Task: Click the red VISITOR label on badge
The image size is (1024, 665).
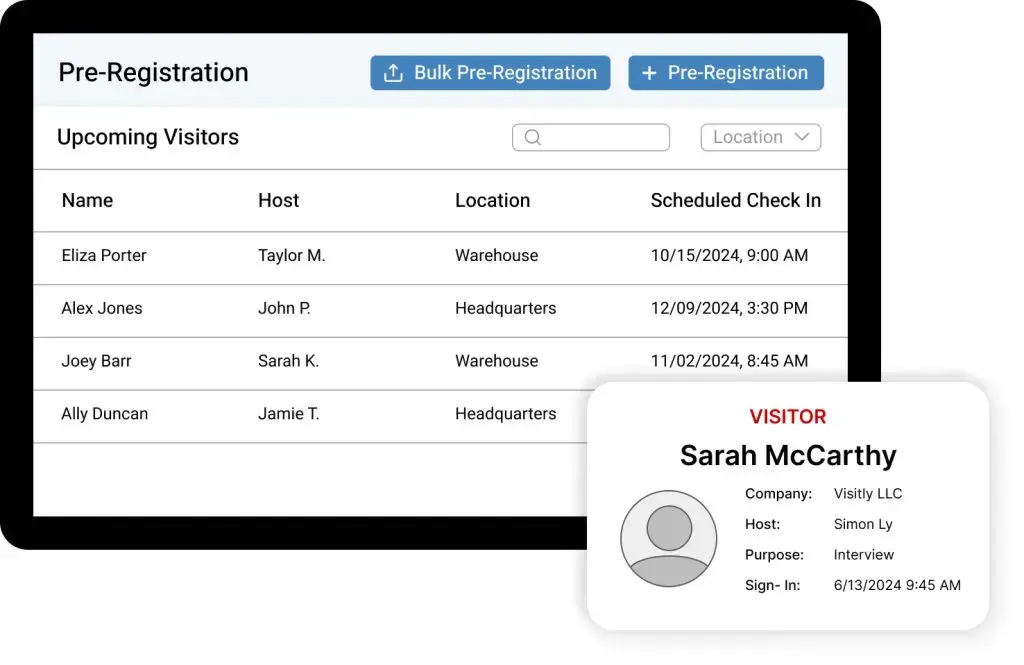Action: coord(788,417)
